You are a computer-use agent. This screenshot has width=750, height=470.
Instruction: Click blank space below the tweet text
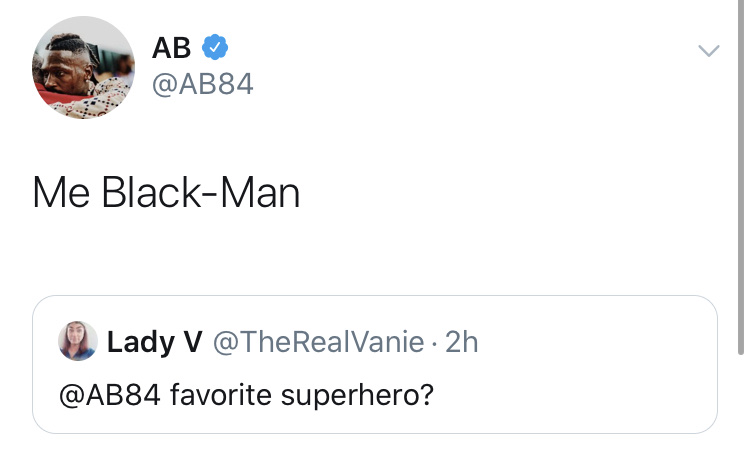pyautogui.click(x=375, y=255)
